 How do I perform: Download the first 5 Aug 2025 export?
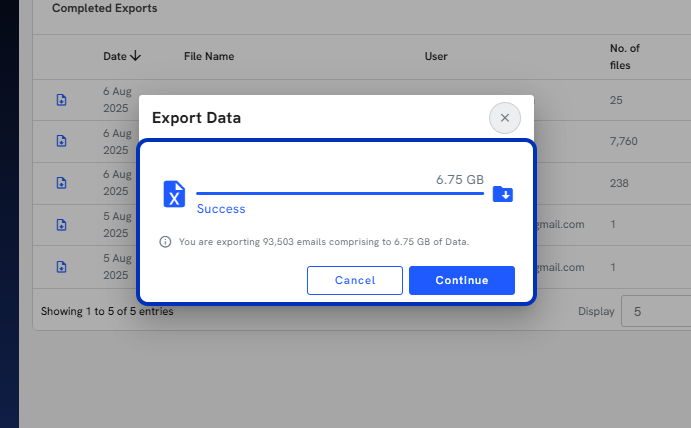[61, 224]
